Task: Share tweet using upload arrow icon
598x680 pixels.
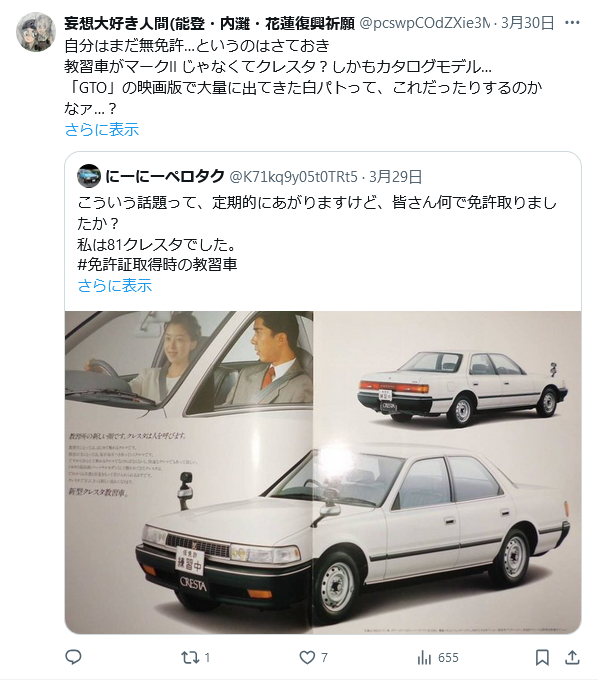Action: coord(572,657)
